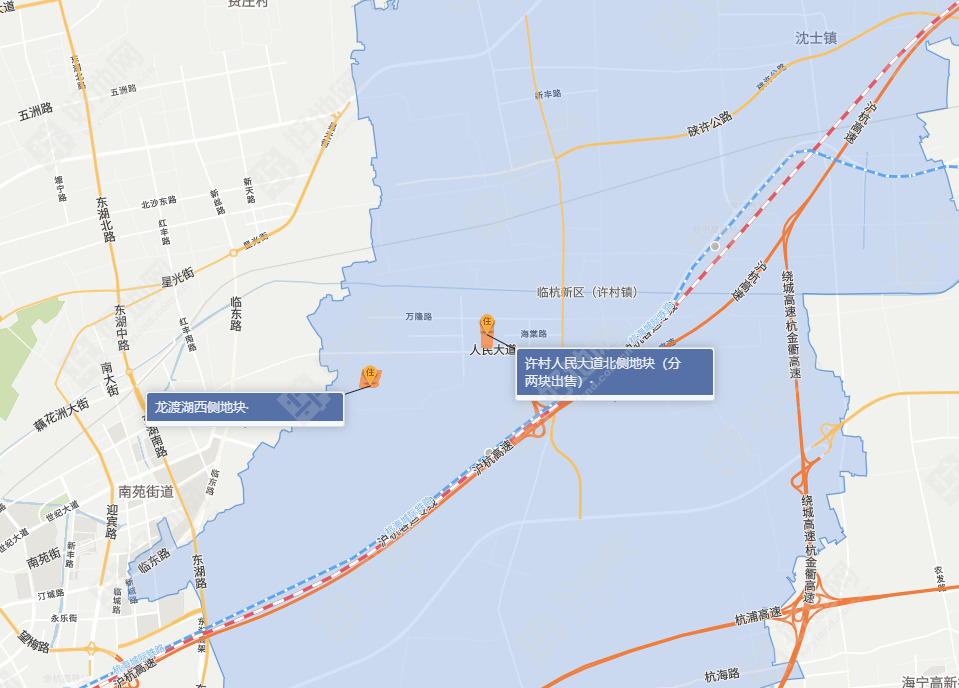The width and height of the screenshot is (959, 688).
Task: Click the 沈士镇 town label
Action: click(816, 38)
